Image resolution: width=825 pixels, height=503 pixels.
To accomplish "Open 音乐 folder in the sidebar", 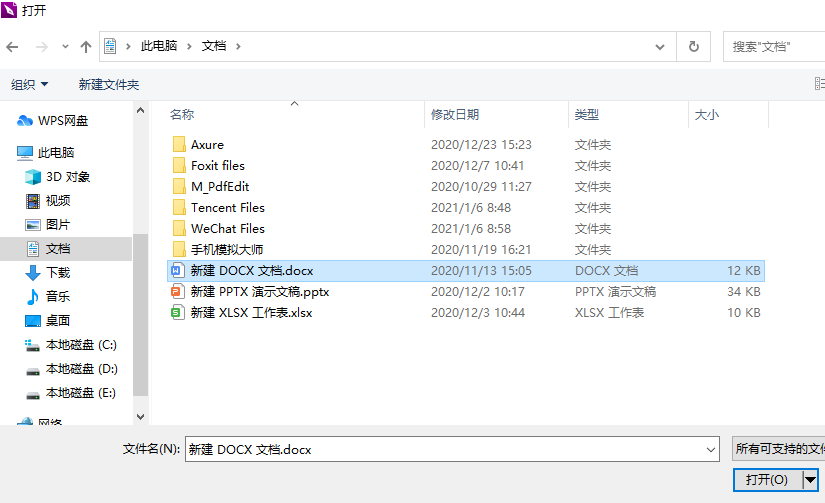I will click(x=48, y=296).
